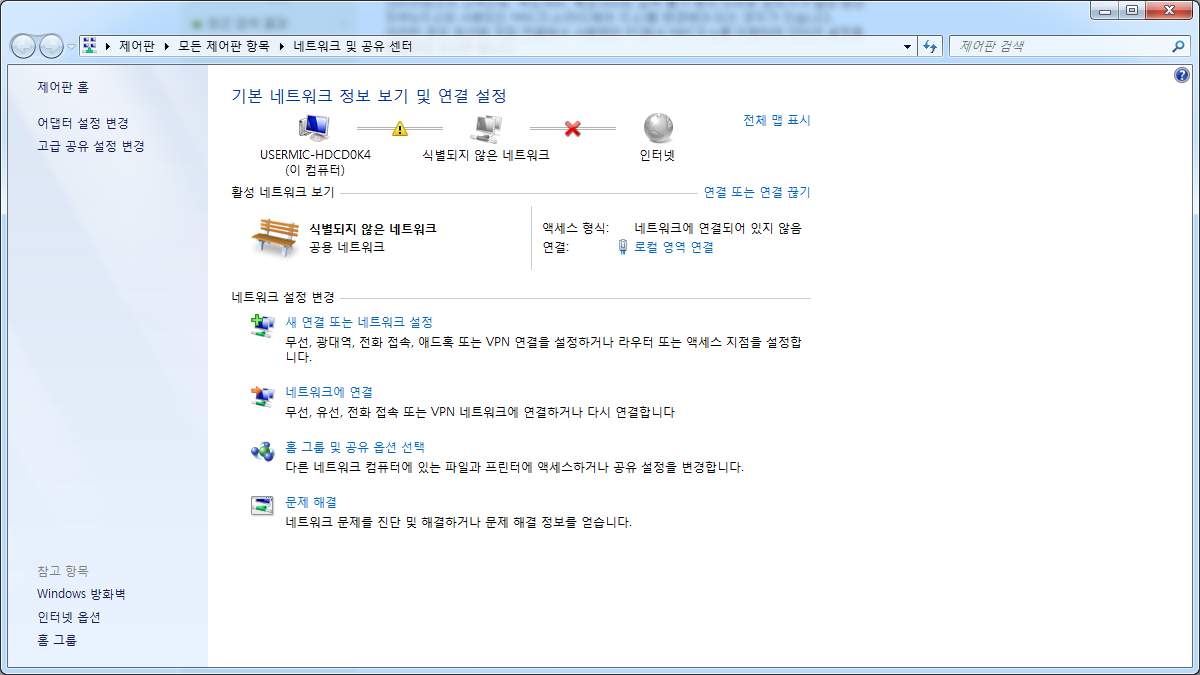This screenshot has width=1200, height=675.
Task: Expand the arrow after 모든 제어판 항목 in the breadcrumb
Action: tap(281, 46)
